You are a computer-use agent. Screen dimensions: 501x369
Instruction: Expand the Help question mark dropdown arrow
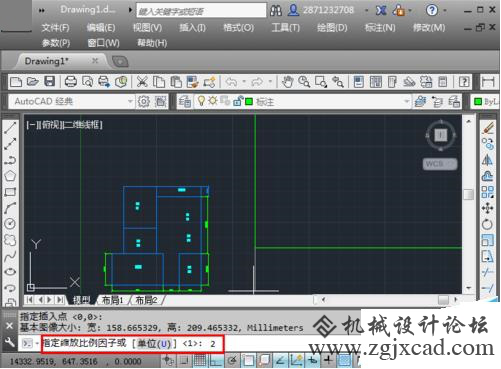pos(445,11)
